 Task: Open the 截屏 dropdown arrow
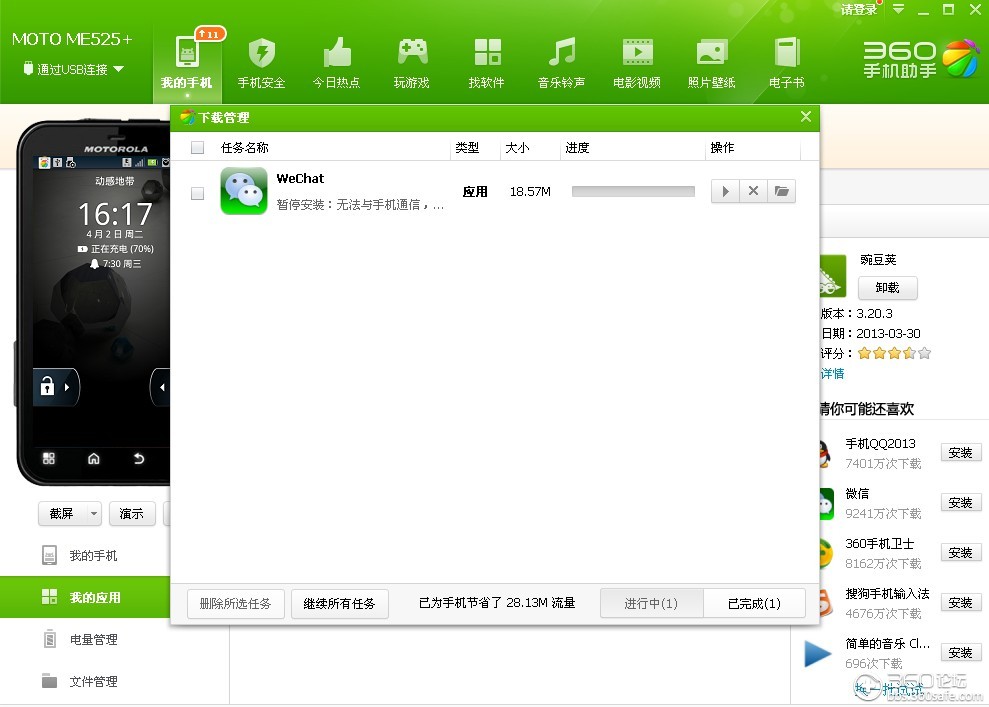tap(94, 514)
